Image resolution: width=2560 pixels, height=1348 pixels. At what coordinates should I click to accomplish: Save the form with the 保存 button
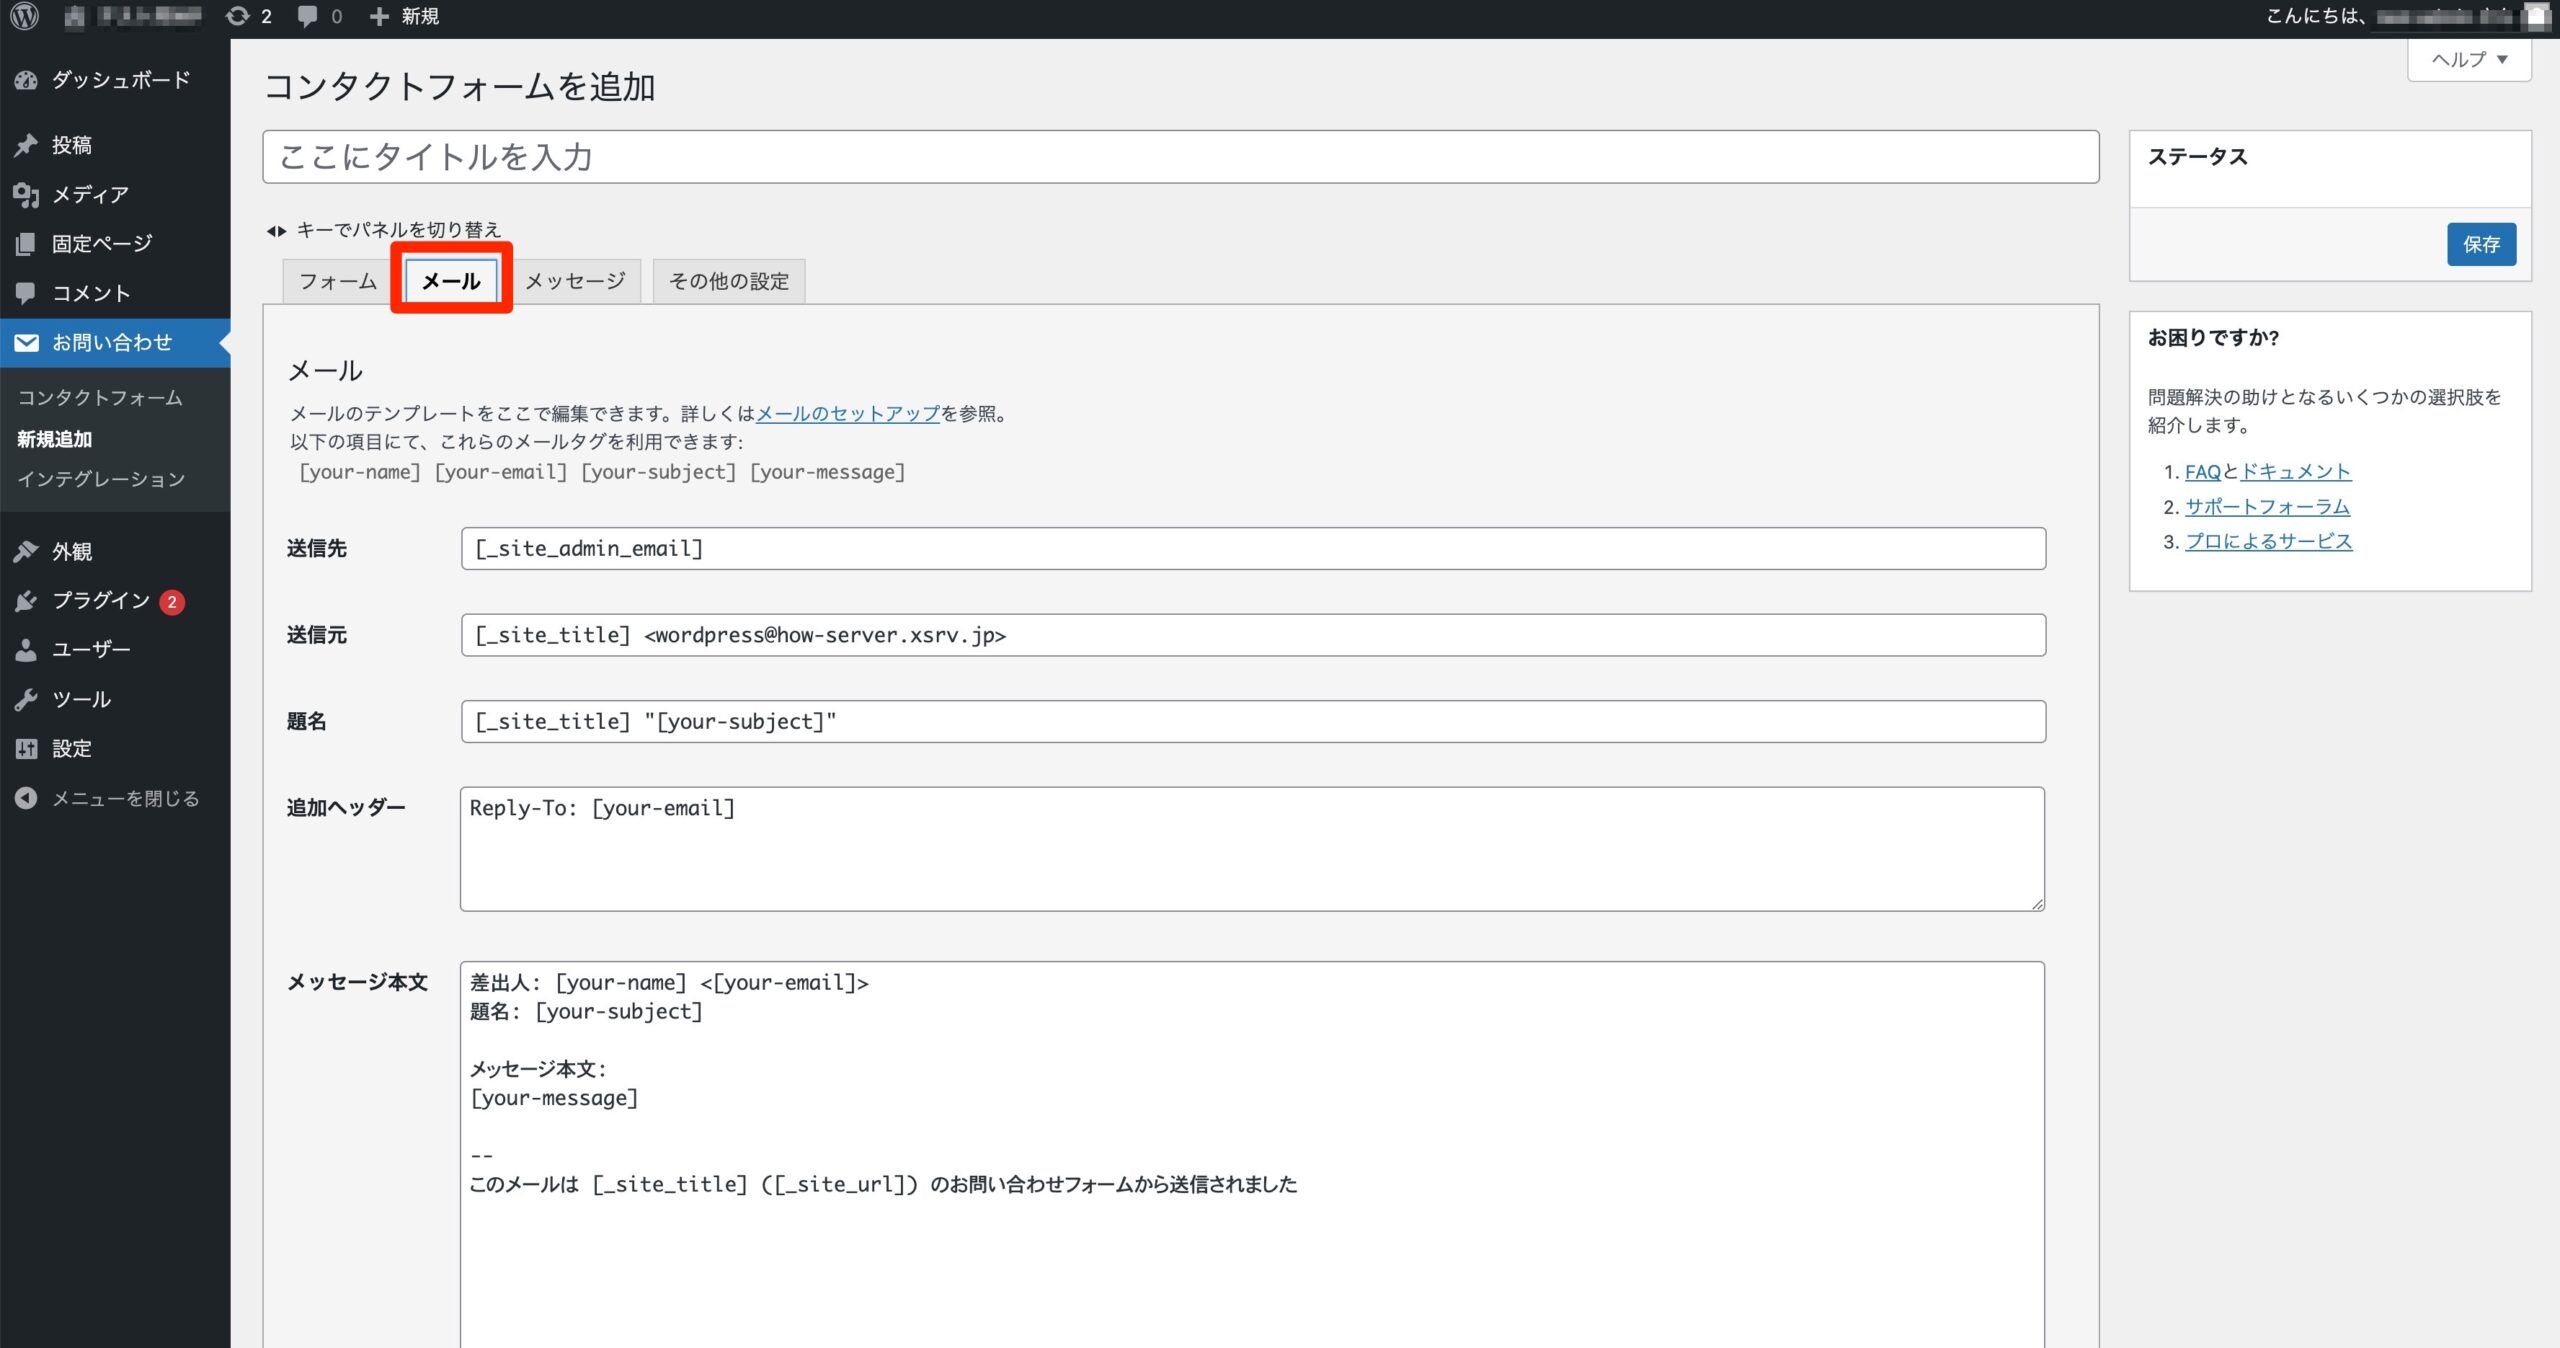tap(2482, 244)
